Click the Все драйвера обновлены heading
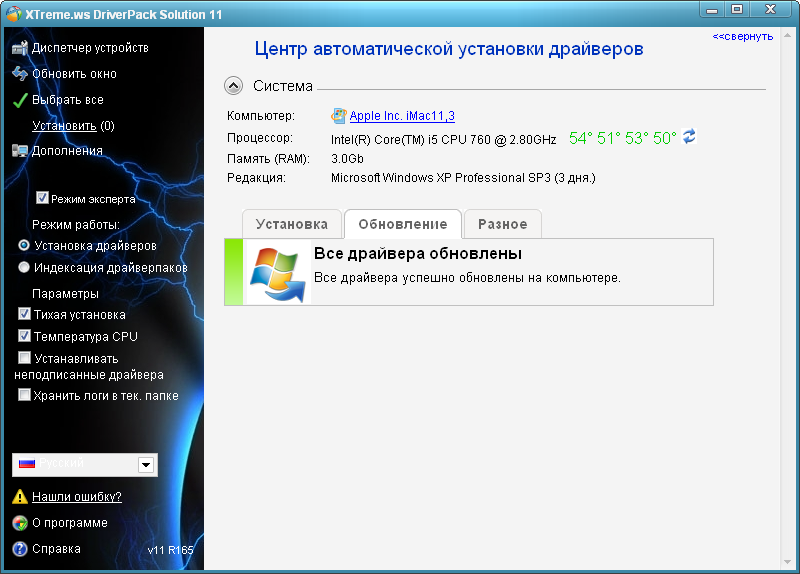Viewport: 800px width, 574px height. click(418, 254)
